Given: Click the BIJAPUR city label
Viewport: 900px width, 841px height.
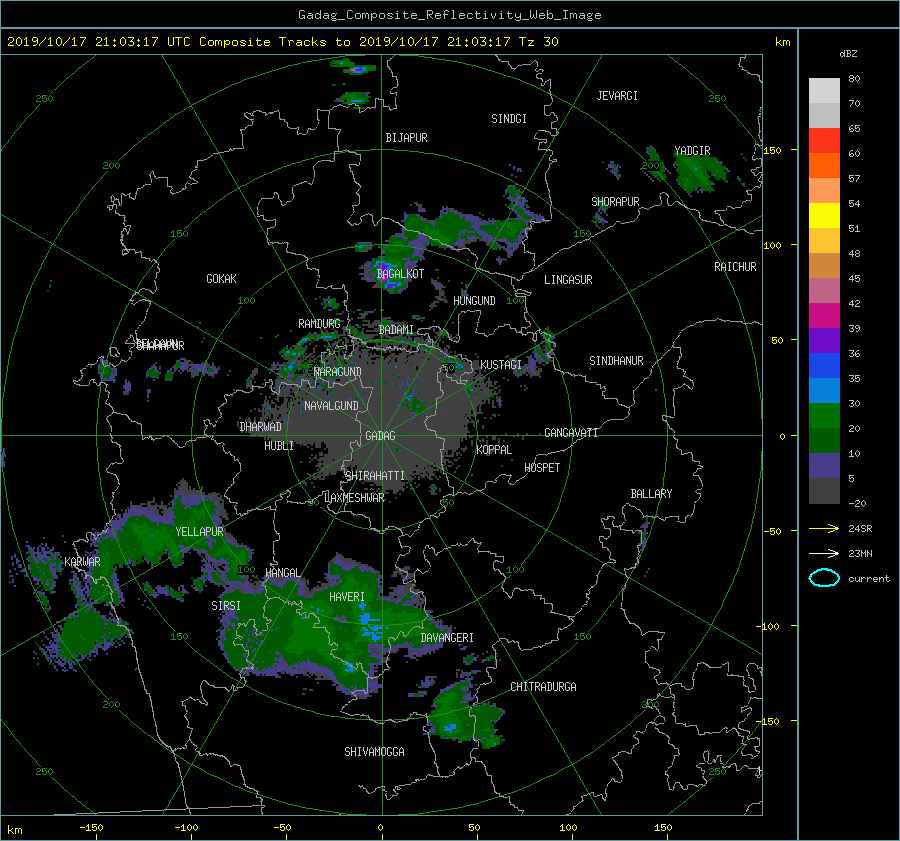Looking at the screenshot, I should (x=406, y=138).
